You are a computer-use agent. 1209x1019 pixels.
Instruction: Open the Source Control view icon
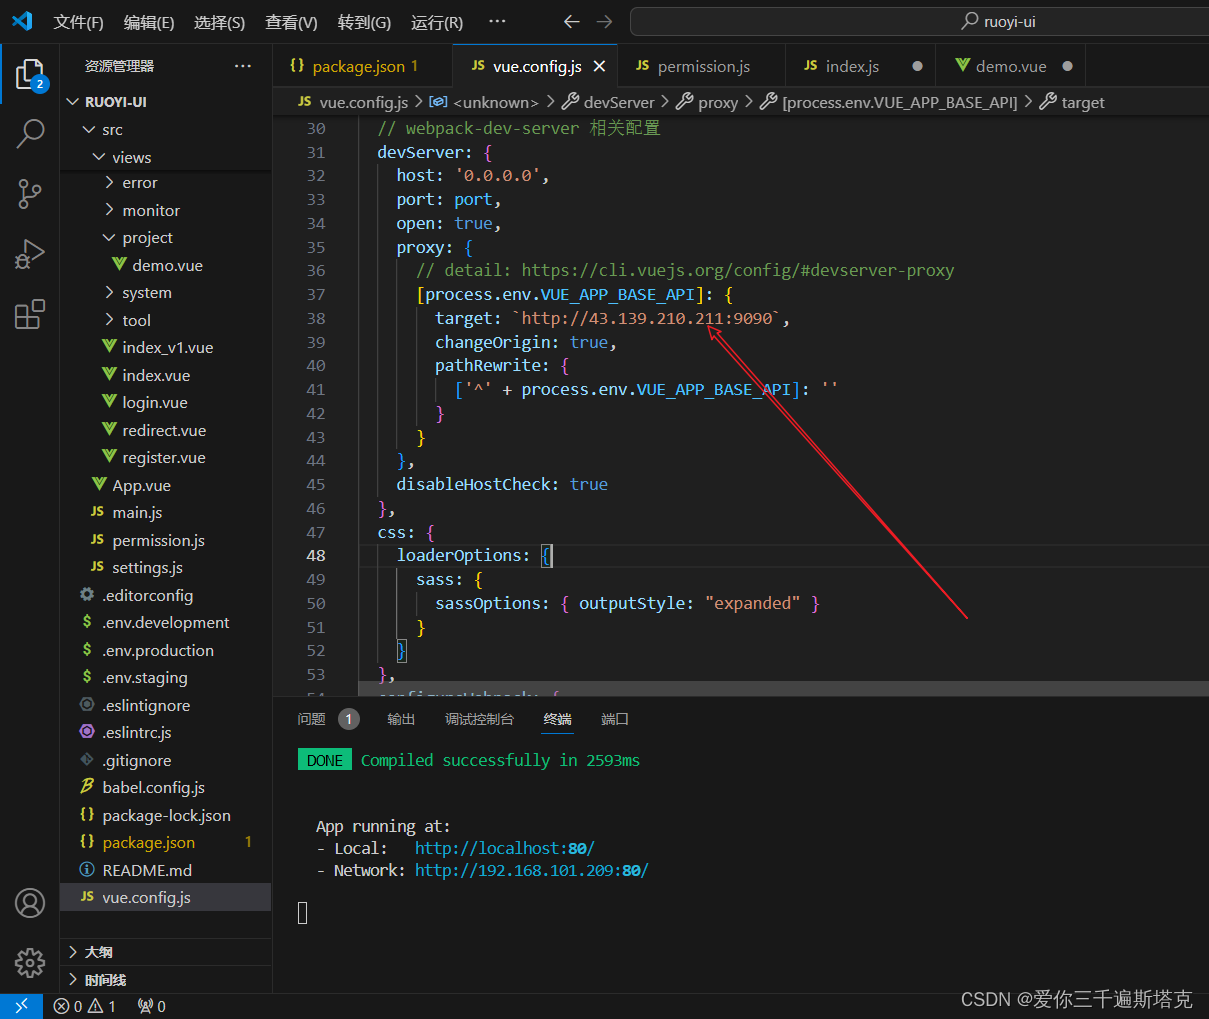point(30,194)
